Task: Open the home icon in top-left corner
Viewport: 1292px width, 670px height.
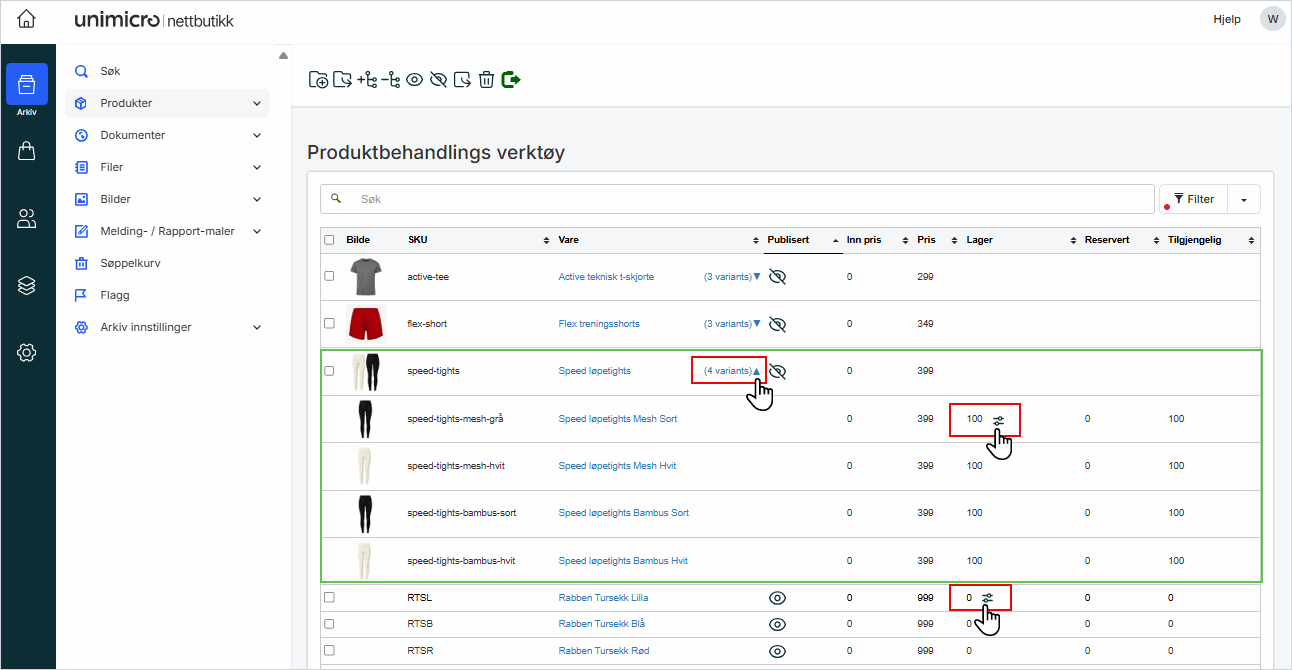Action: pyautogui.click(x=27, y=20)
